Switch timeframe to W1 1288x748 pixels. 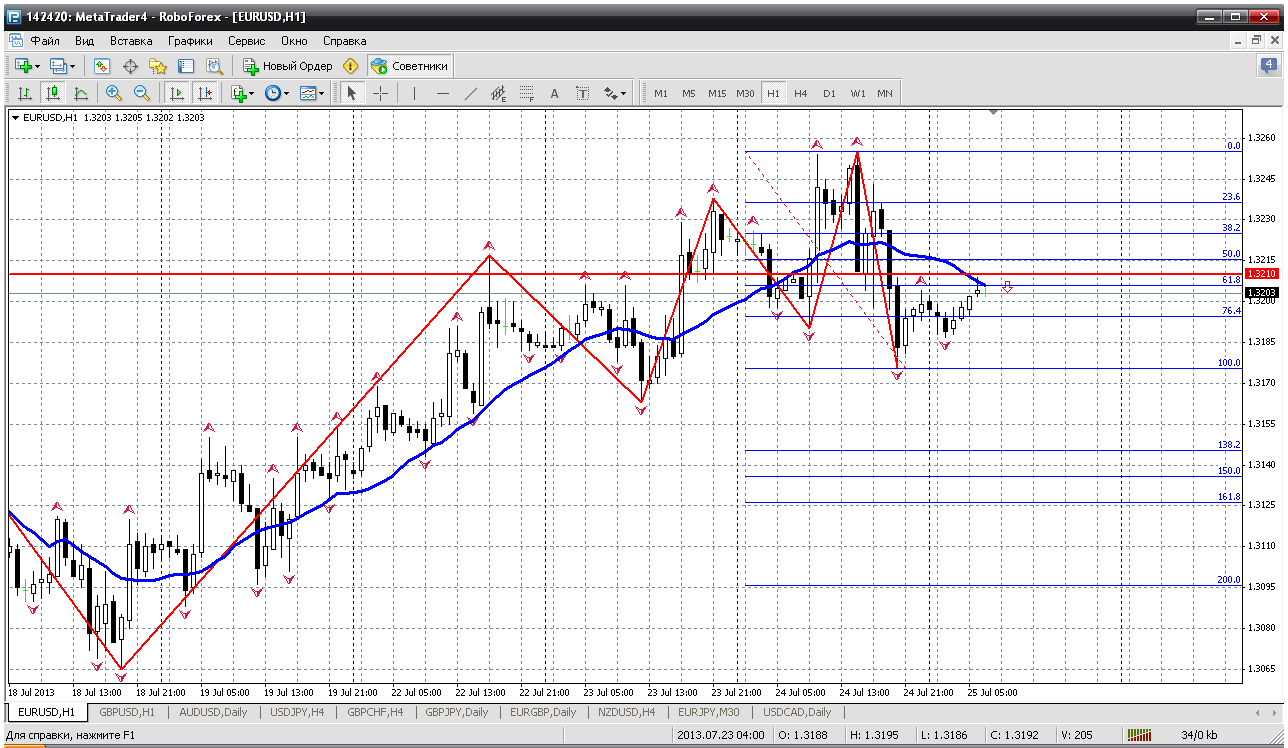tap(858, 93)
